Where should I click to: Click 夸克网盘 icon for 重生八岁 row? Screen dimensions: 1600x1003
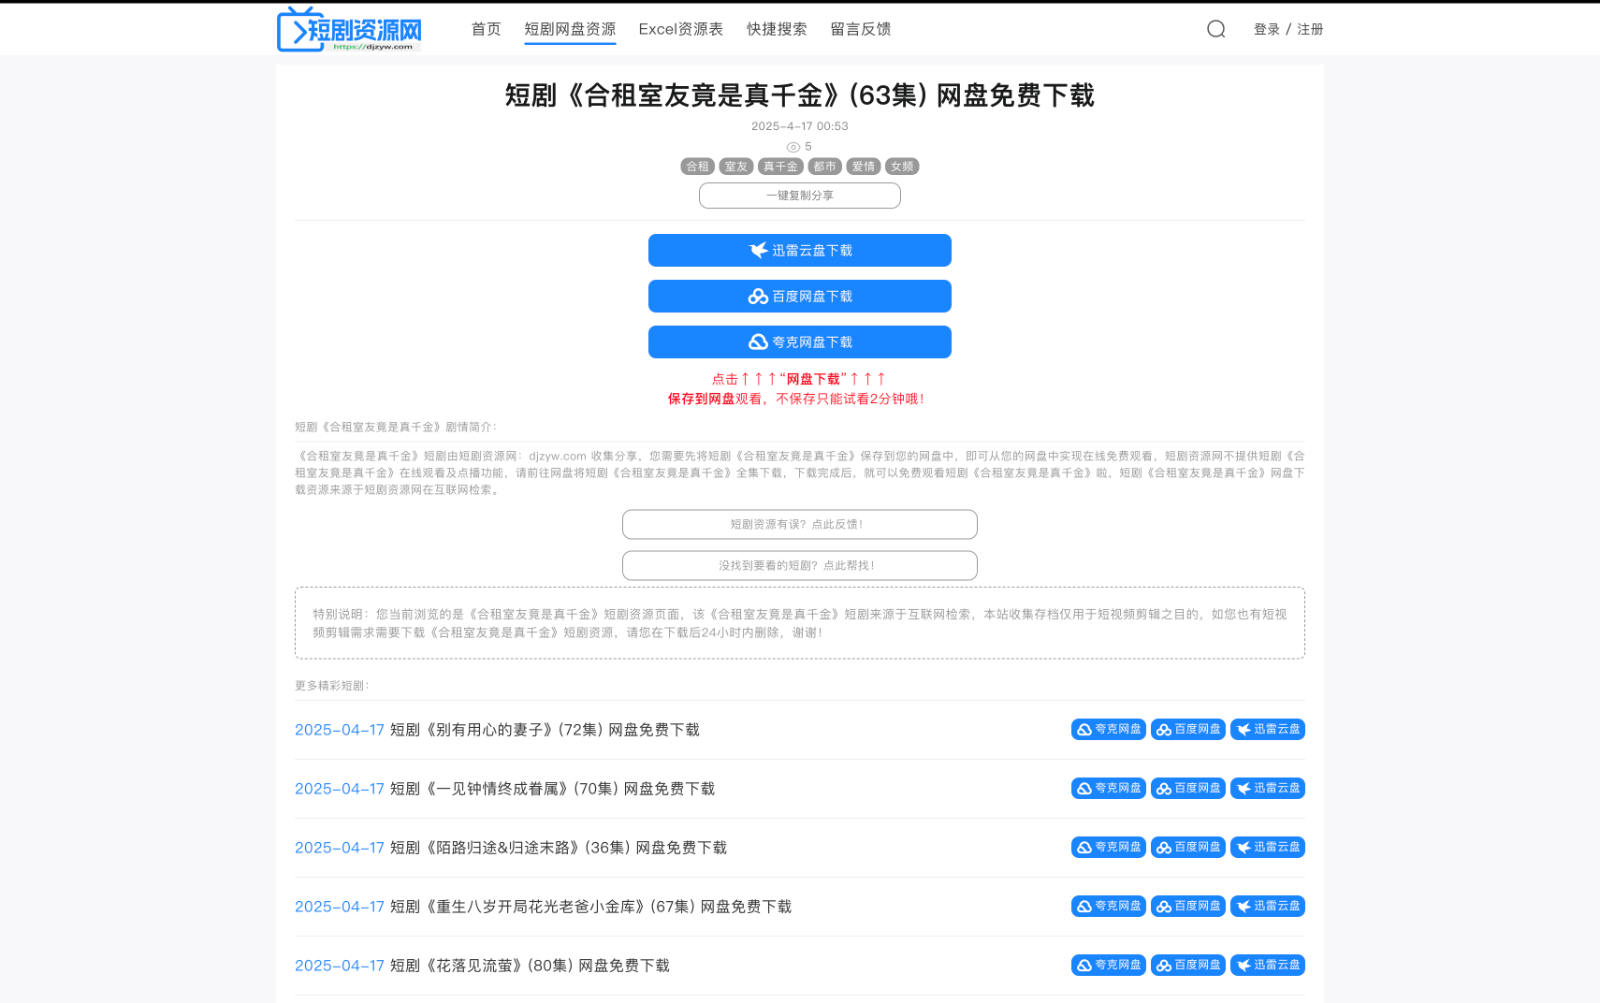point(1108,906)
